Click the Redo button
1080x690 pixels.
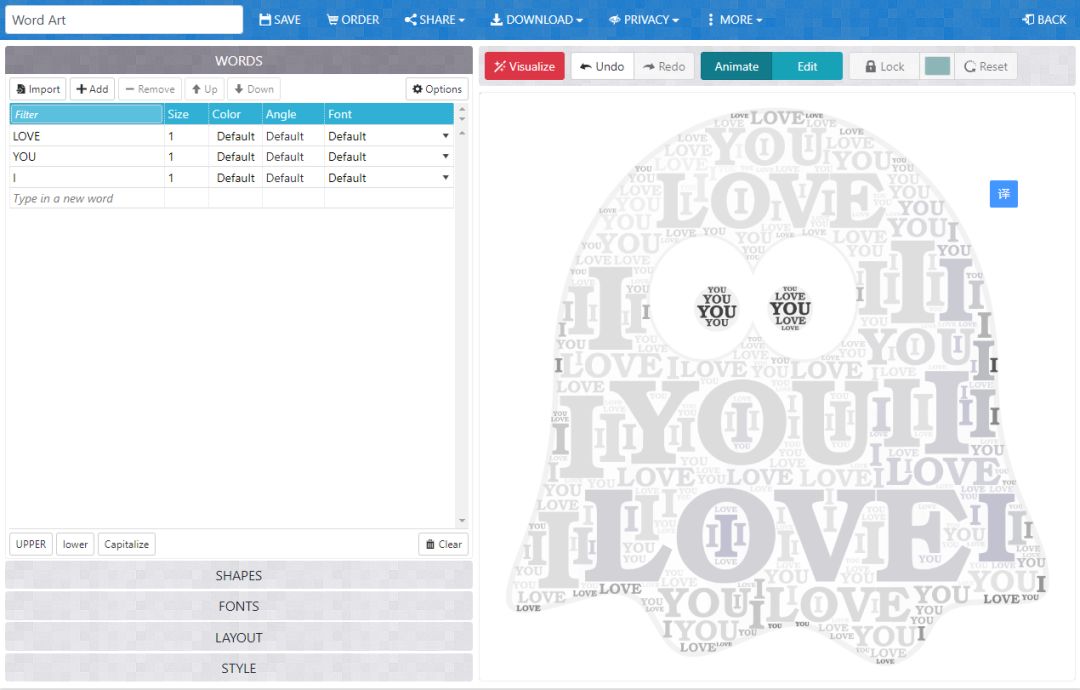tap(664, 67)
